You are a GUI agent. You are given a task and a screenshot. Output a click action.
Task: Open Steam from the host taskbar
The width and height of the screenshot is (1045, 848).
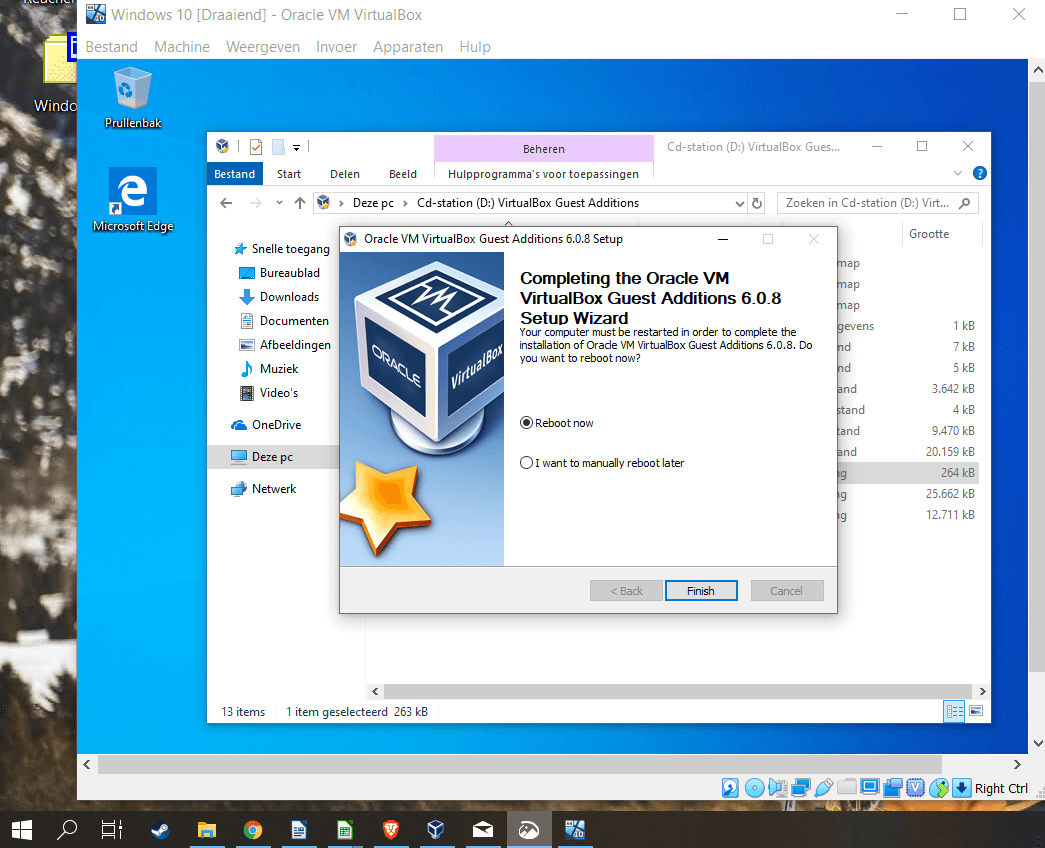pyautogui.click(x=160, y=829)
